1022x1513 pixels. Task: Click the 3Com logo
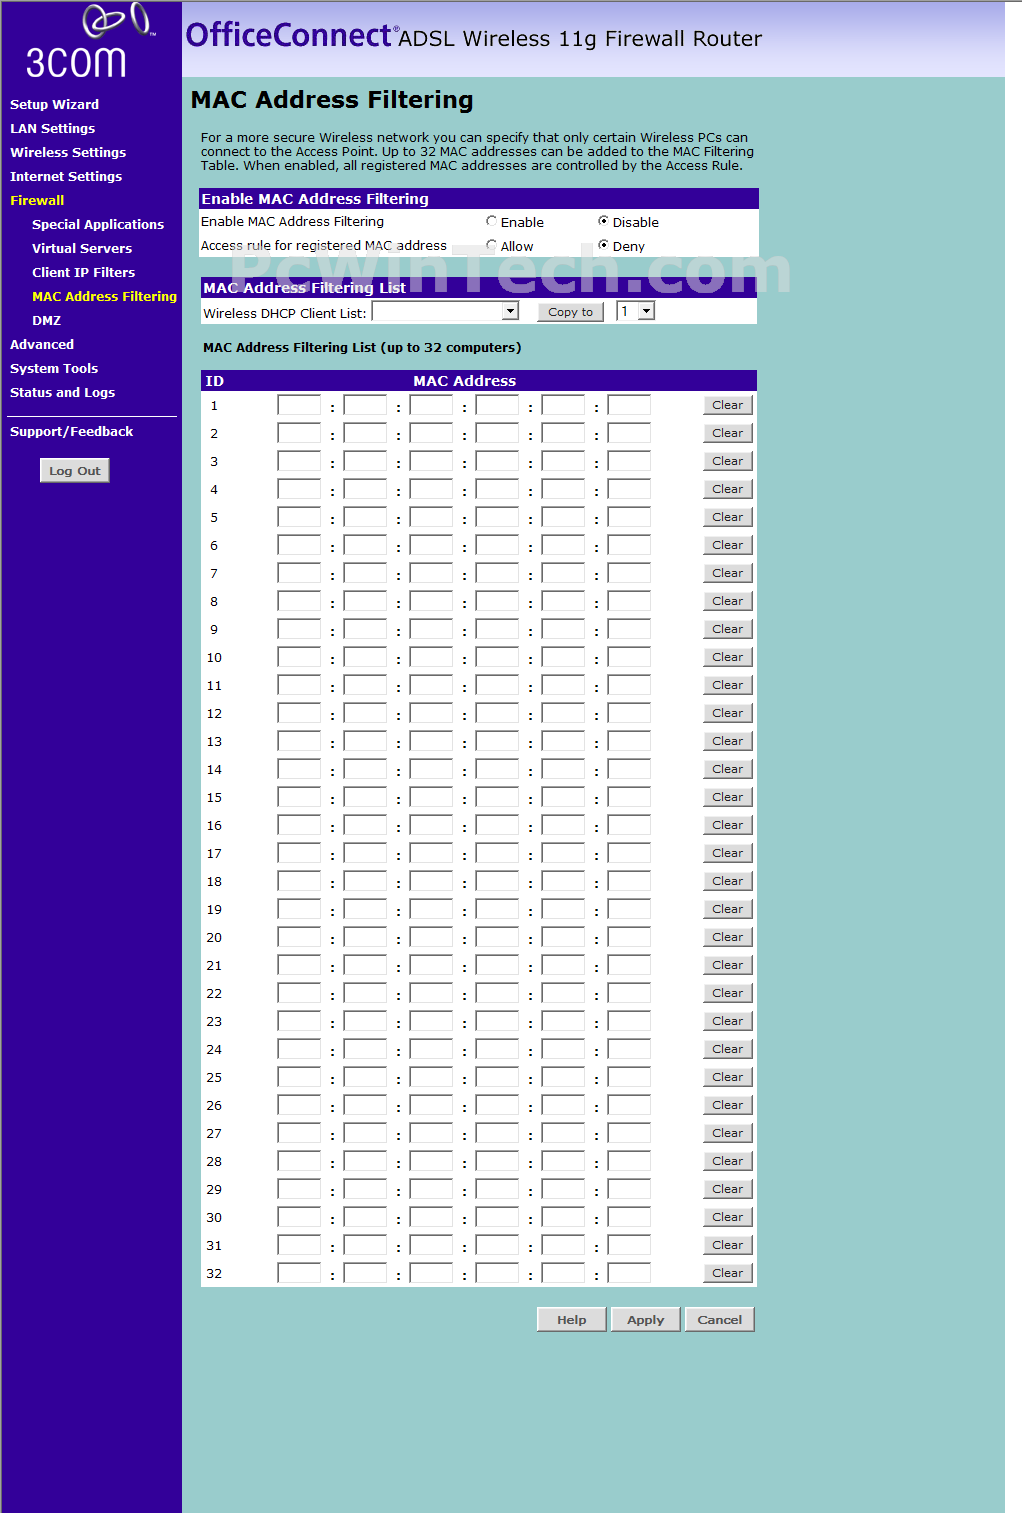[x=90, y=42]
